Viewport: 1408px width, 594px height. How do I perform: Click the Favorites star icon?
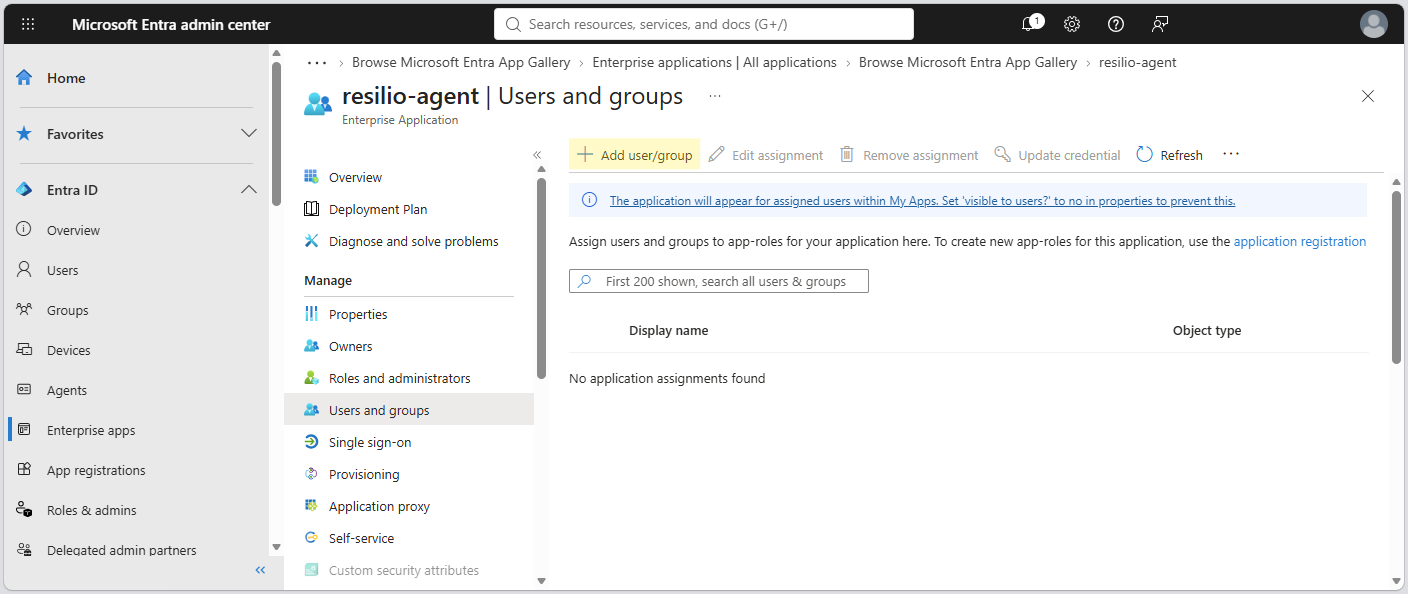[24, 134]
